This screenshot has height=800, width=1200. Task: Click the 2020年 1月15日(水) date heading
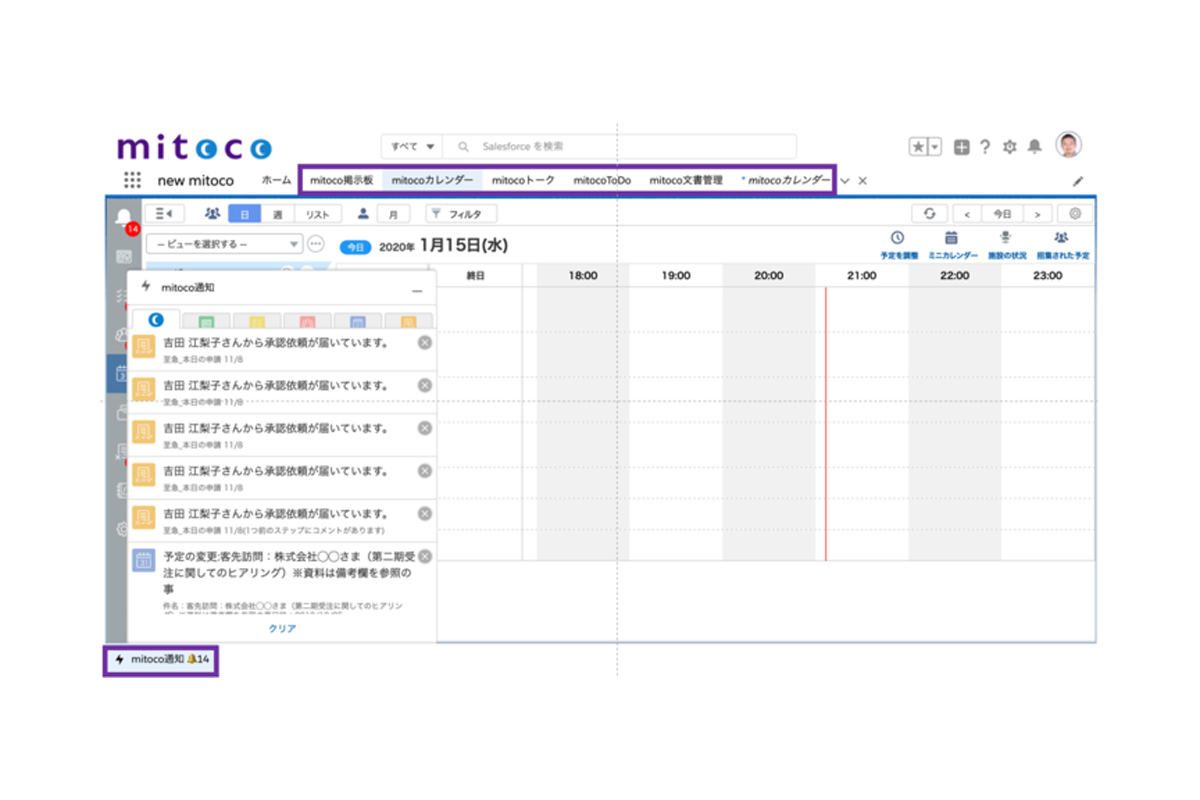click(x=443, y=246)
